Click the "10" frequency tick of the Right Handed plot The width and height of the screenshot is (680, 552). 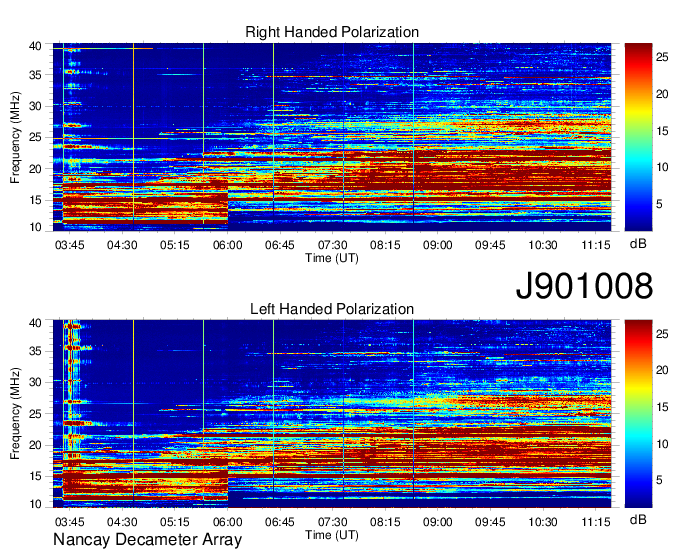(x=35, y=227)
